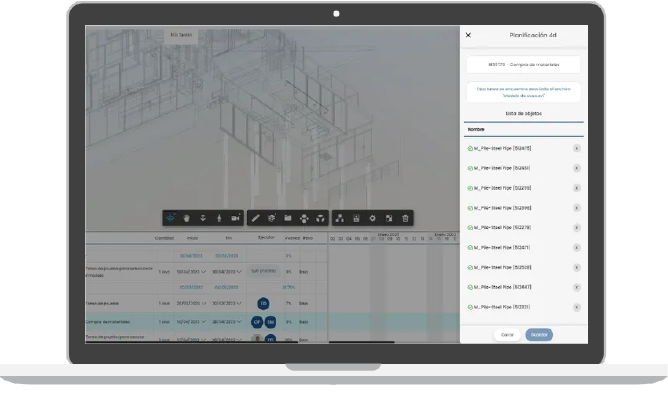Open the camera view tool
This screenshot has width=668, height=396.
235,218
